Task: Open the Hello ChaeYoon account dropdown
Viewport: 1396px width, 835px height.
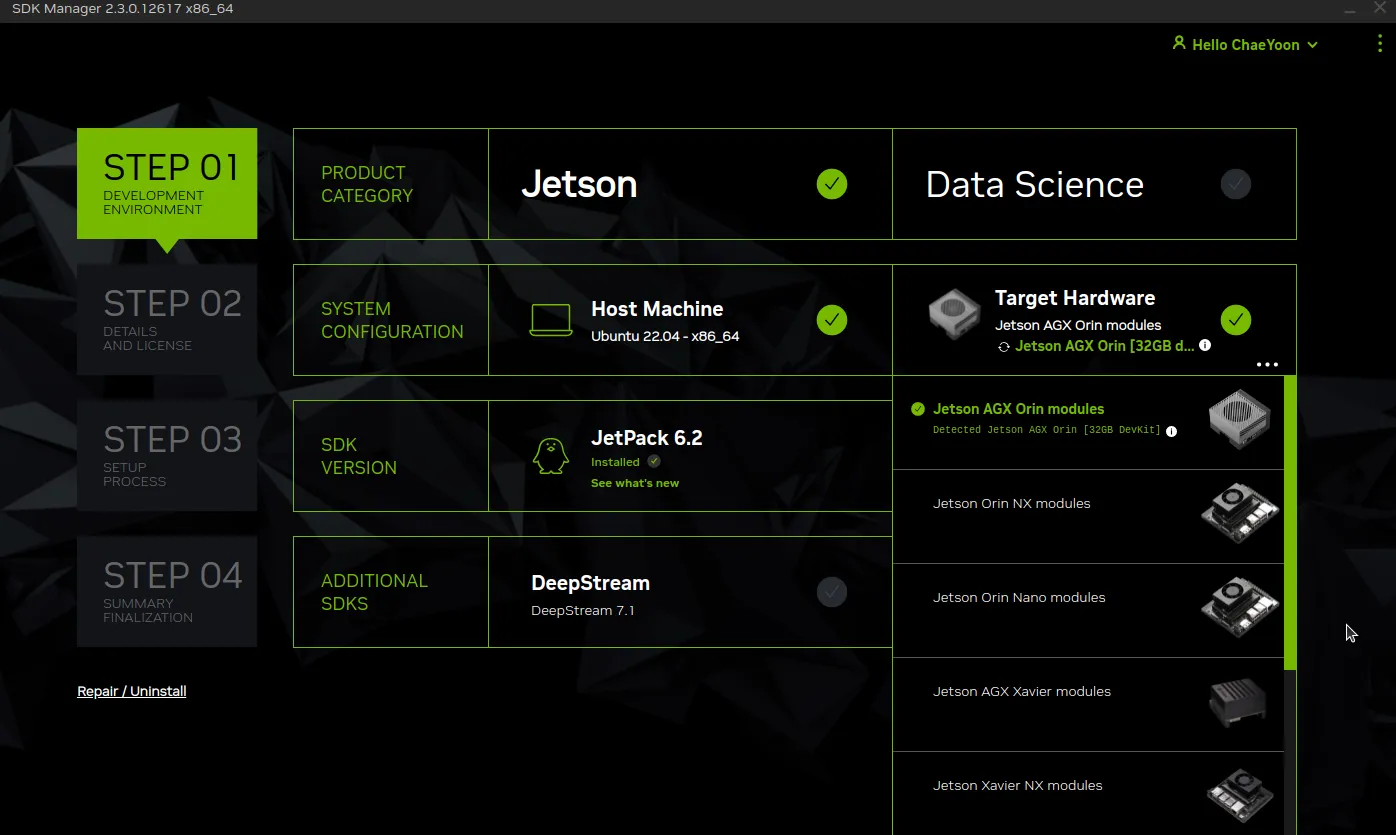Action: [1245, 45]
